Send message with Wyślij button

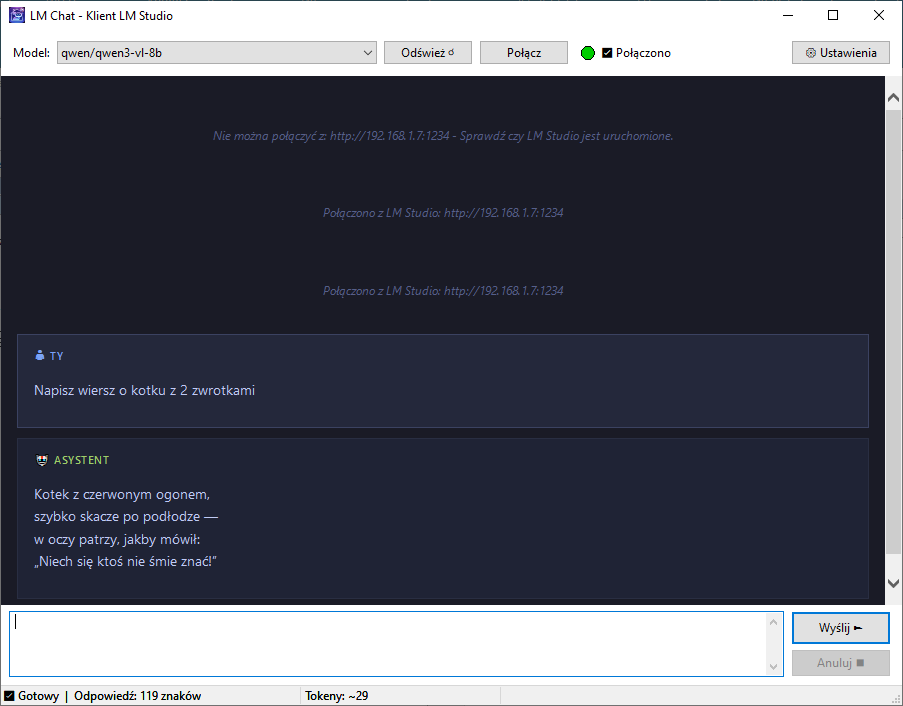840,628
